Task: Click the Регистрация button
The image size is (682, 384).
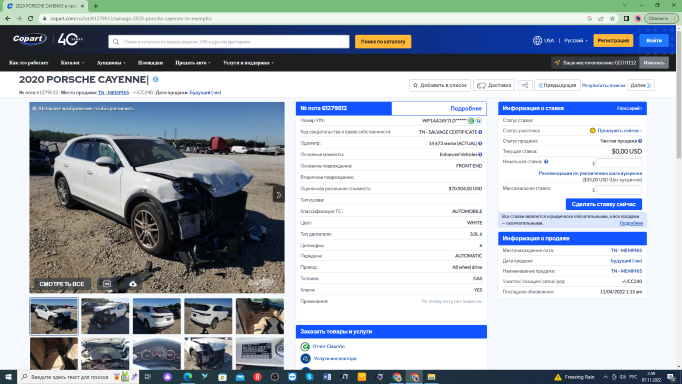Action: pyautogui.click(x=613, y=40)
